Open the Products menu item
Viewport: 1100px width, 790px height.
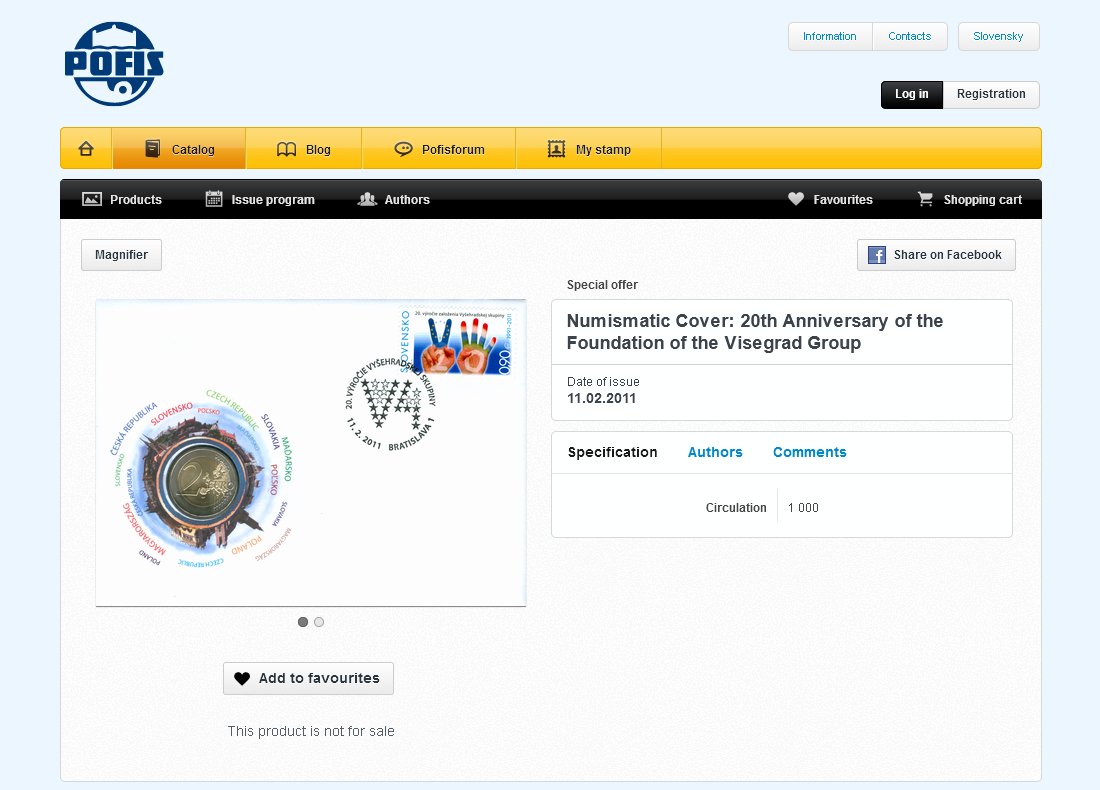(x=122, y=199)
